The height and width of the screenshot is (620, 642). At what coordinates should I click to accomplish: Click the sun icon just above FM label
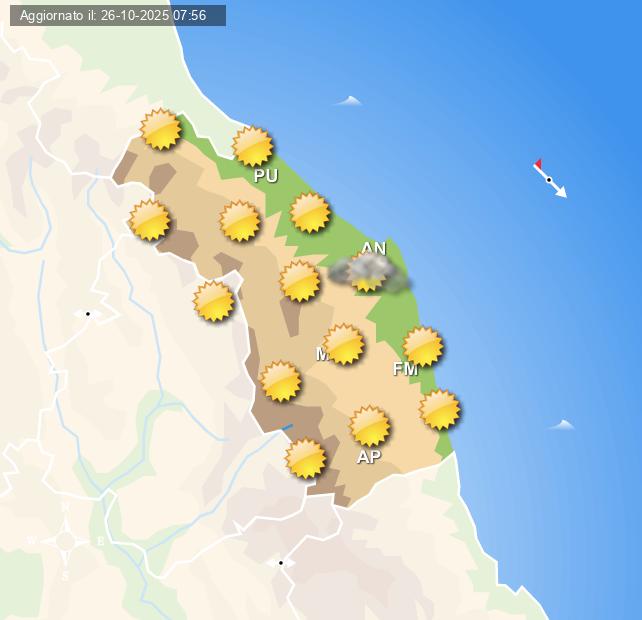(423, 346)
